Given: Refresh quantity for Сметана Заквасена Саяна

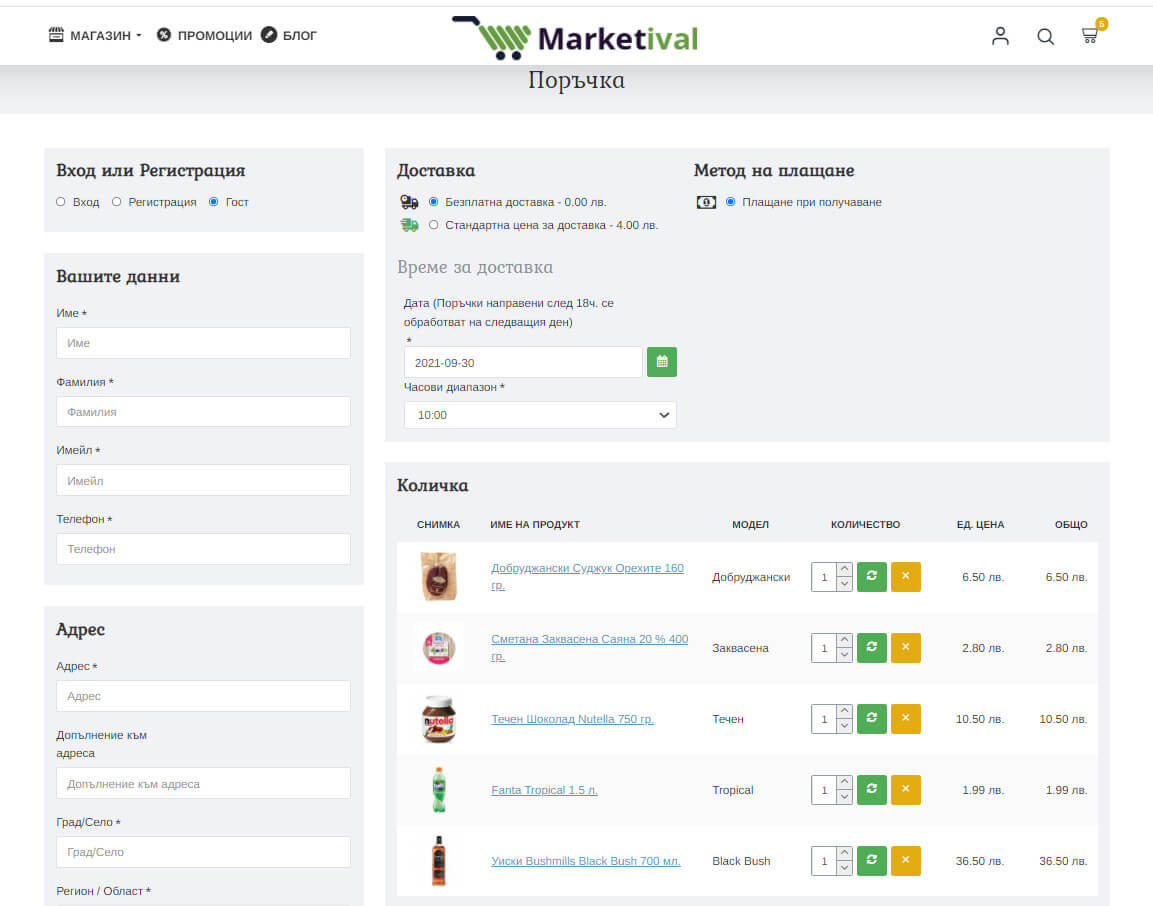Looking at the screenshot, I should tap(871, 648).
